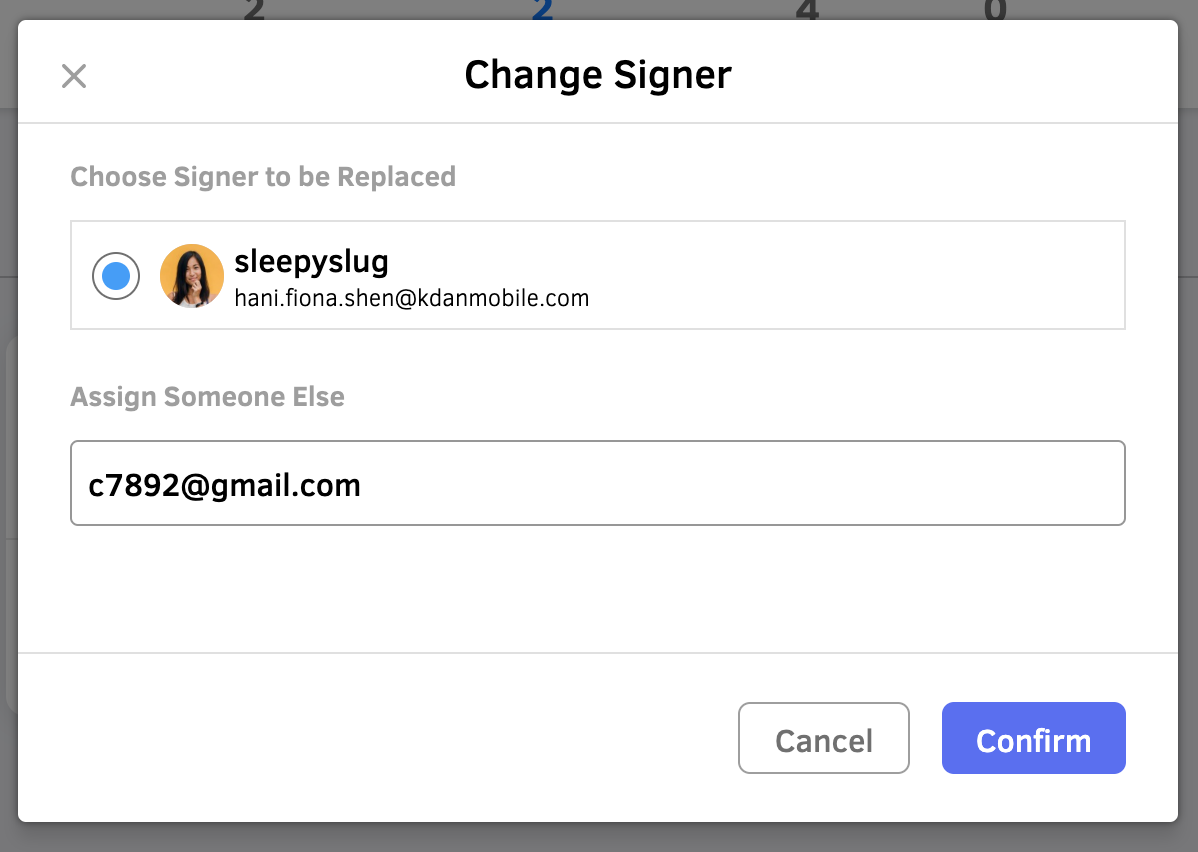Click sleepyslug's profile avatar photo

pyautogui.click(x=192, y=276)
